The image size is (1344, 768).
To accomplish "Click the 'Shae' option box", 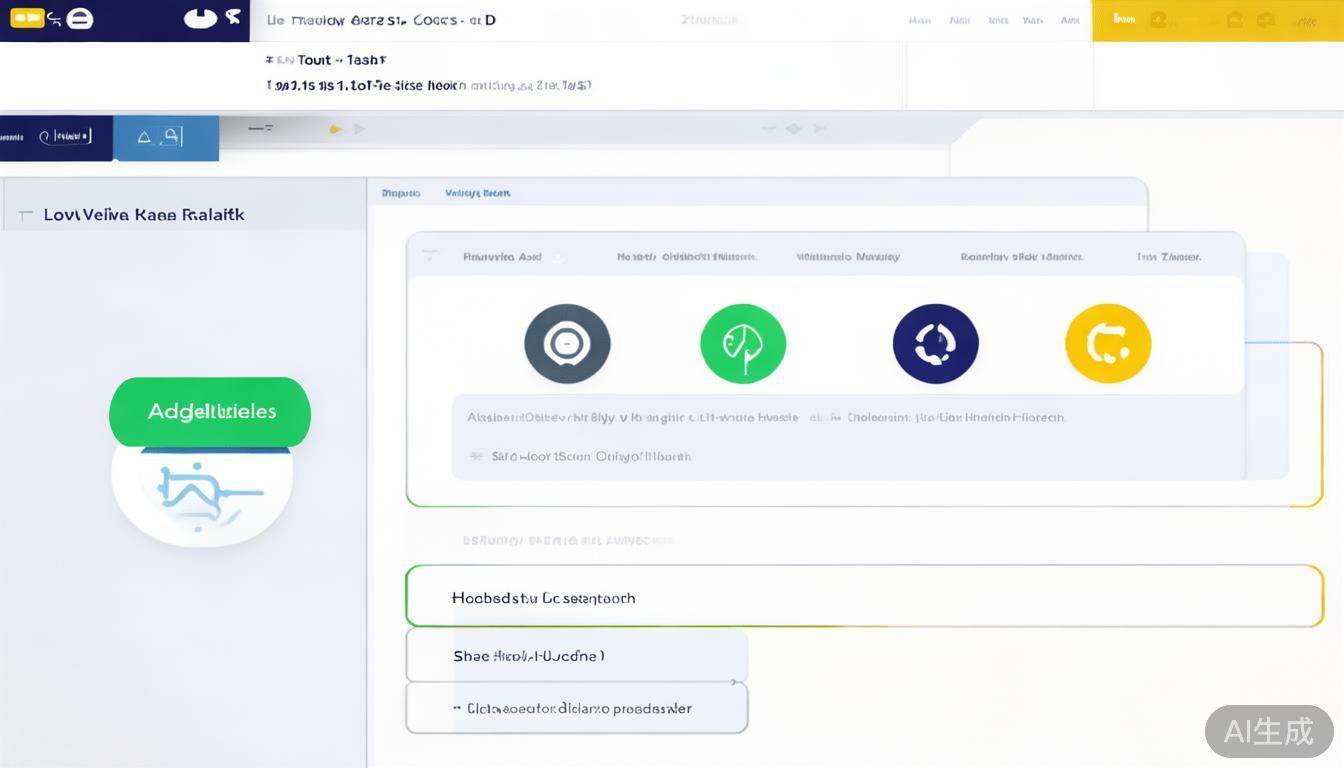I will click(576, 656).
